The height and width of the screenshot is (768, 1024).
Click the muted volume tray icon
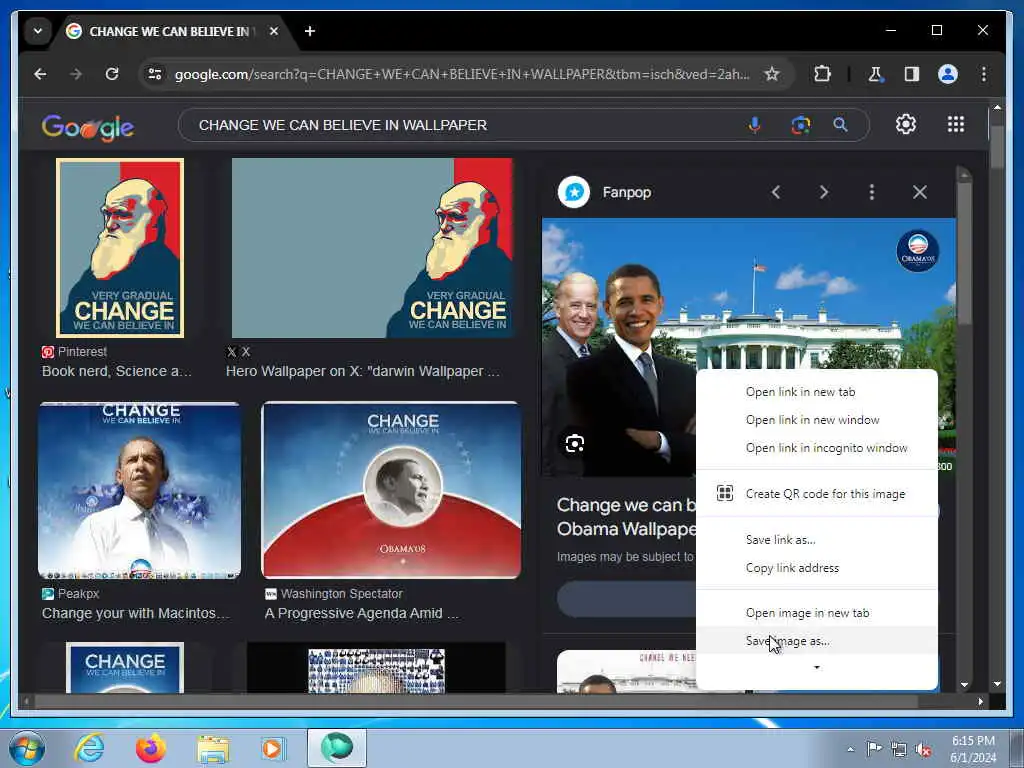pos(923,750)
